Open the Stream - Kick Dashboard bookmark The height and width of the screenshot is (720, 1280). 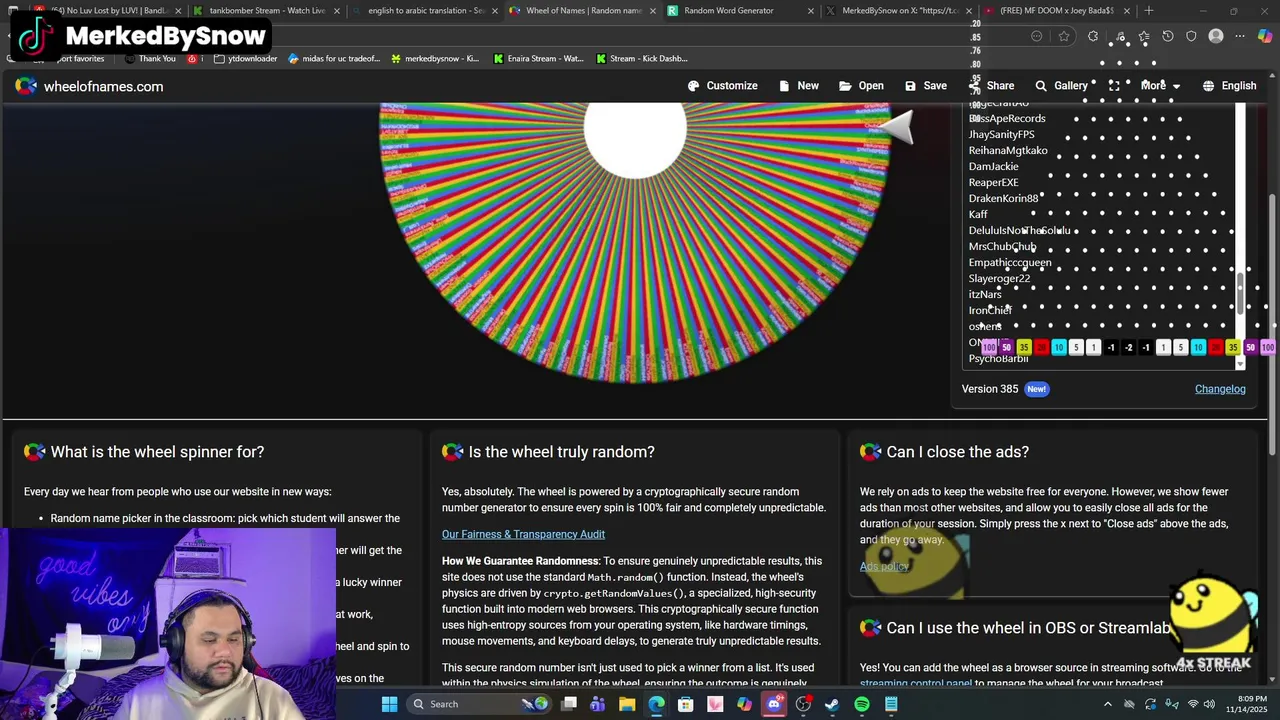(641, 59)
